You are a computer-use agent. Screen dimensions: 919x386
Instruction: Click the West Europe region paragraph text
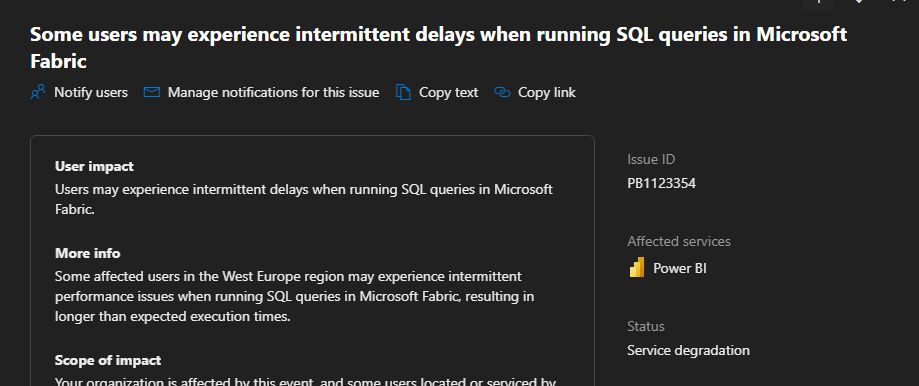pos(294,296)
